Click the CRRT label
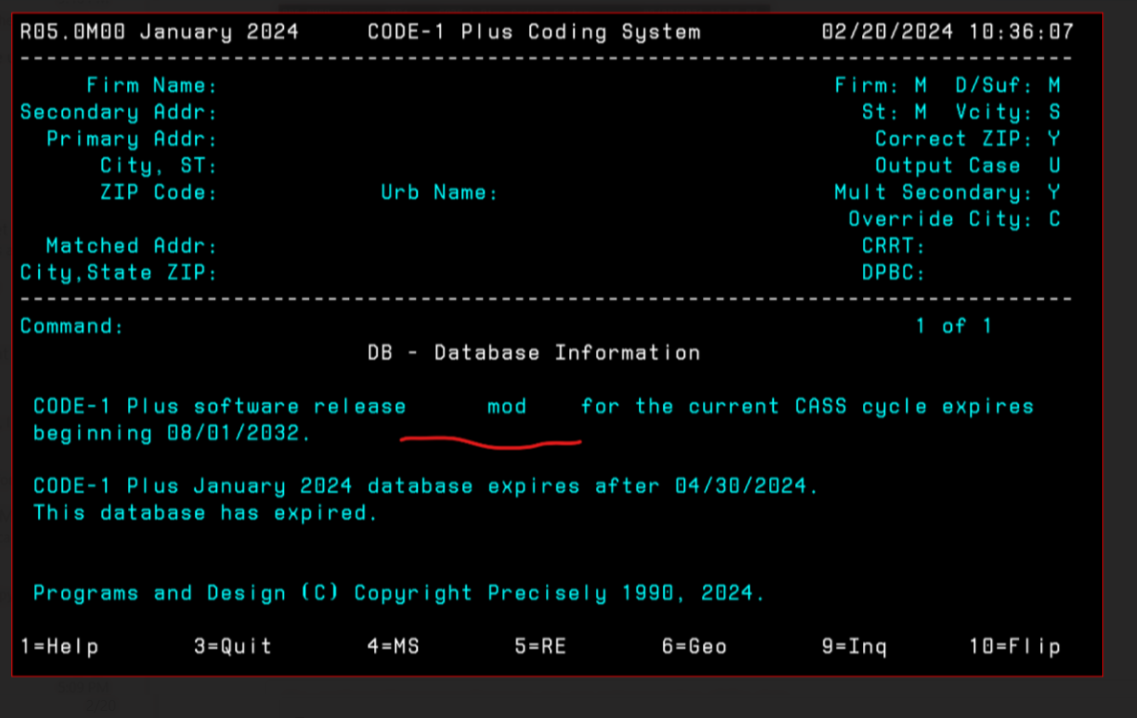 tap(893, 246)
